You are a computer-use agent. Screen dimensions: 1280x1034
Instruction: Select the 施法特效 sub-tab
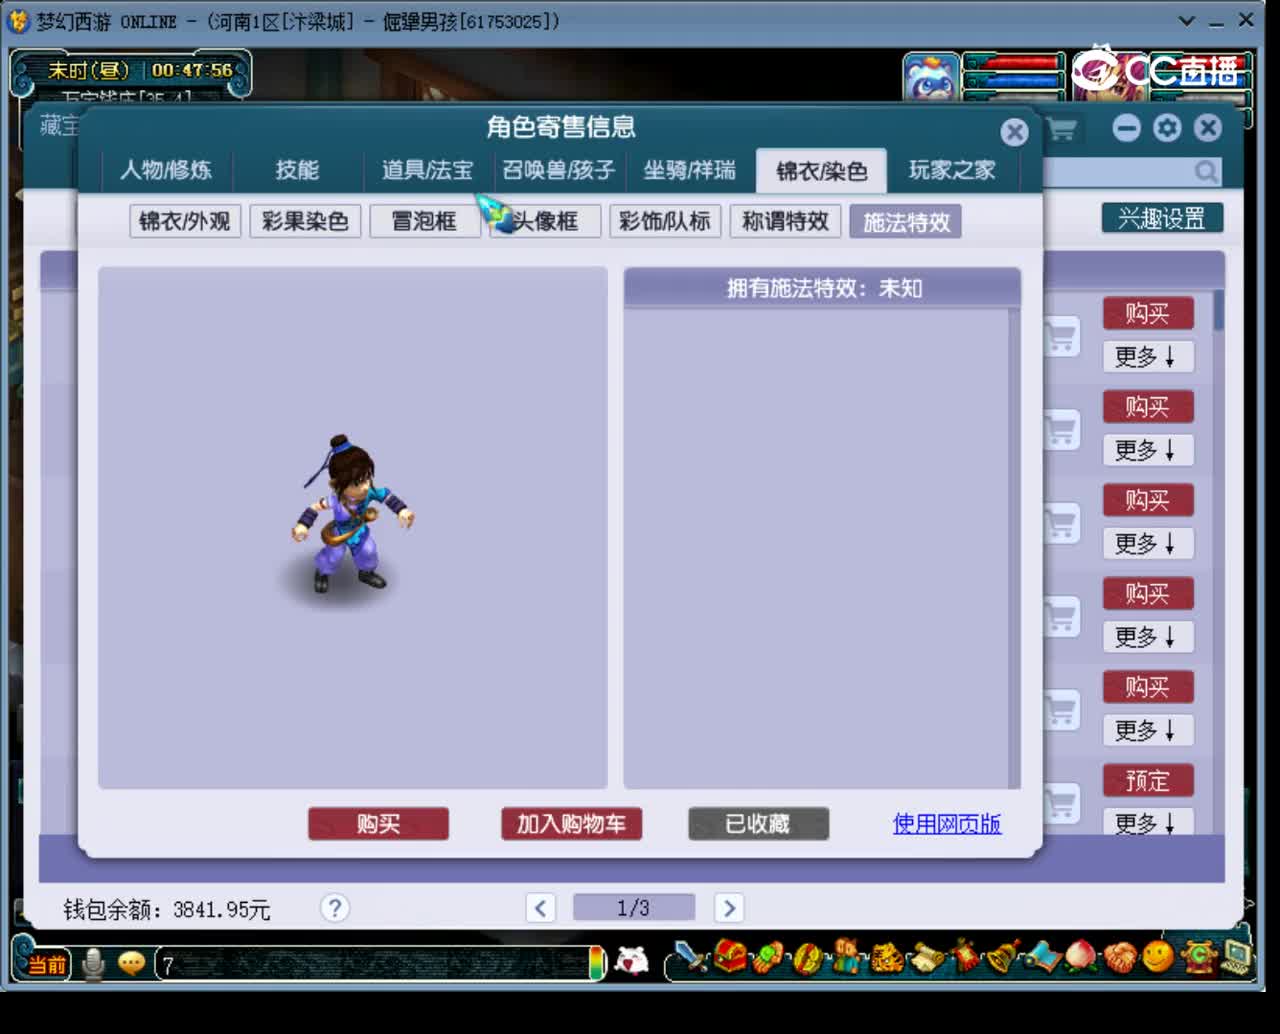[906, 221]
